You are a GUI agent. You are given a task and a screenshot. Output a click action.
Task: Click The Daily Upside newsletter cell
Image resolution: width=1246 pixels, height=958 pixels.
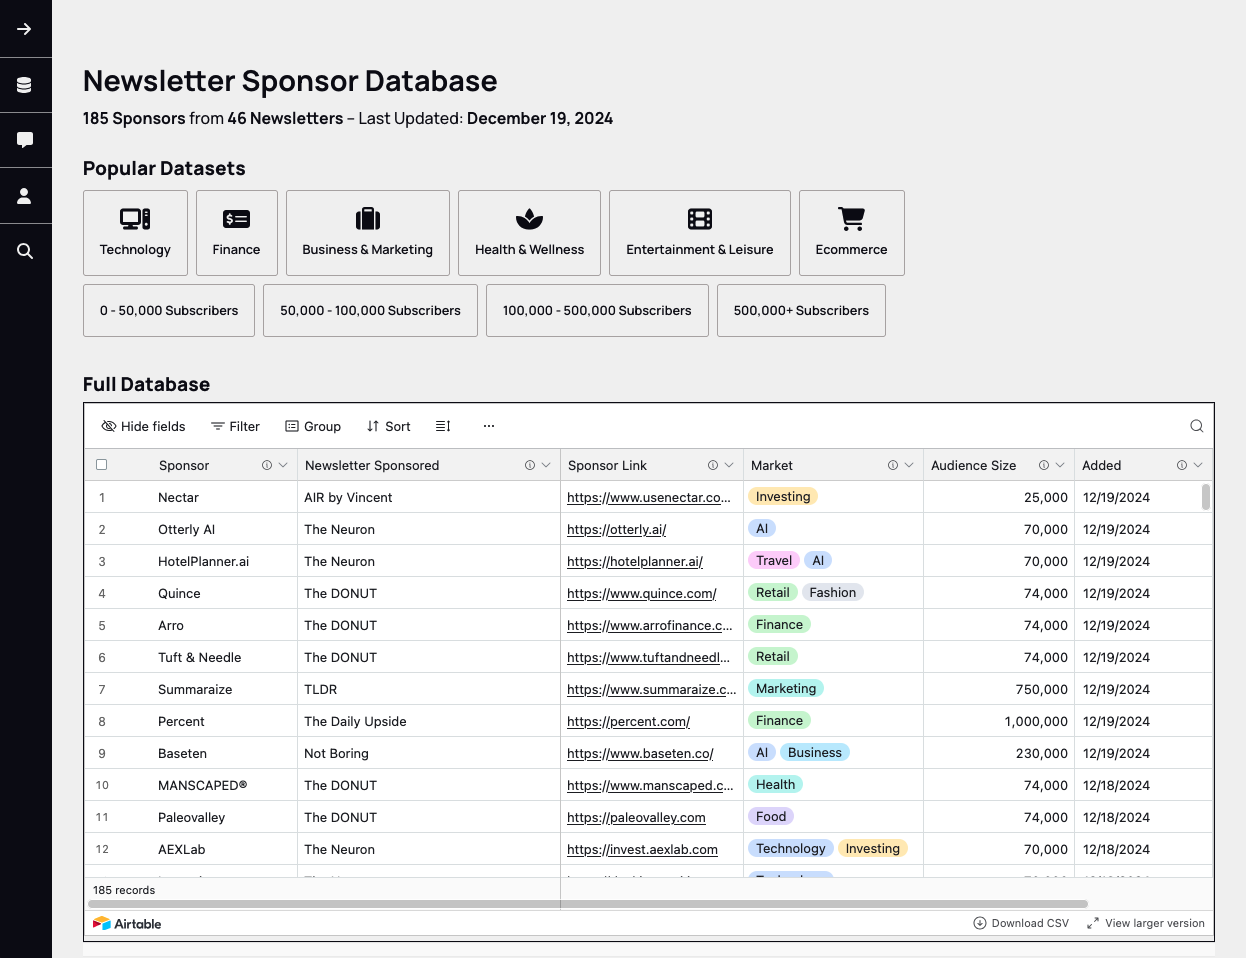pyautogui.click(x=428, y=721)
